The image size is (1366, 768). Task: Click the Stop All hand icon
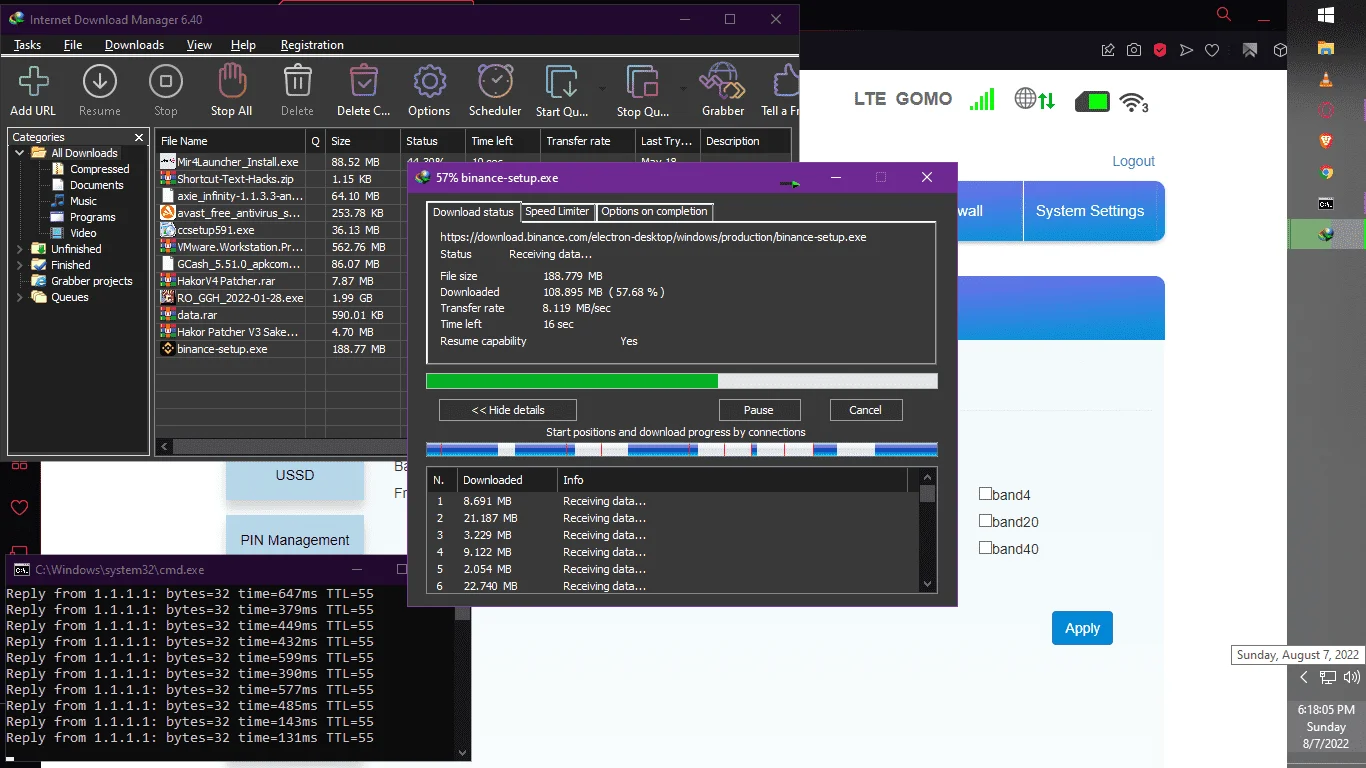point(231,81)
